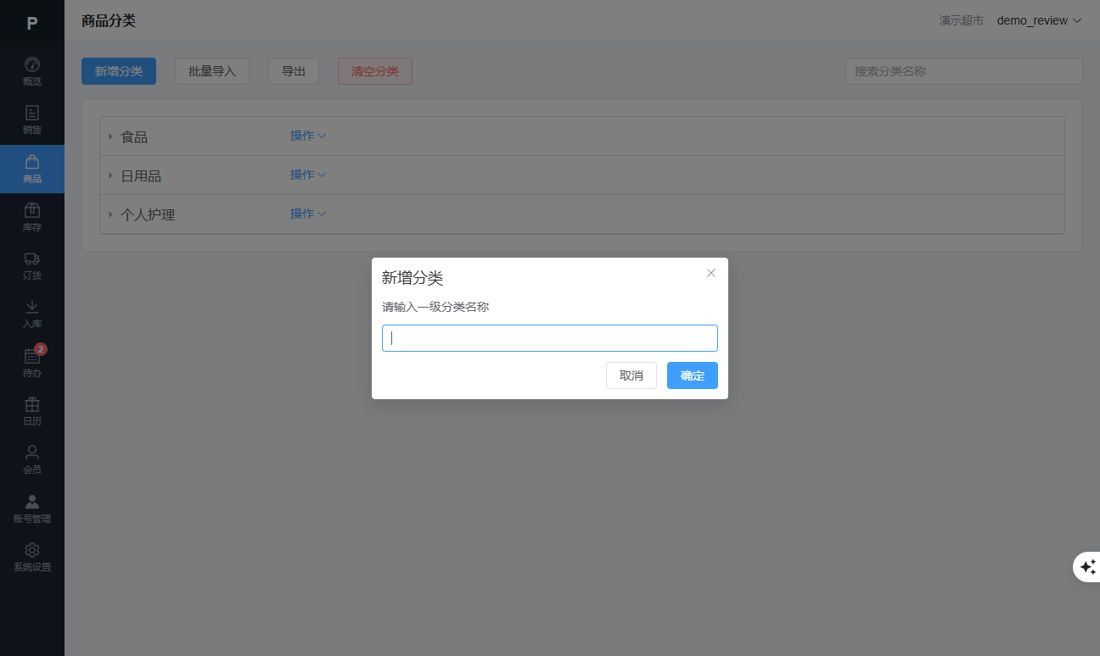Focus the 搜索分类名称 search box
This screenshot has height=656, width=1100.
pos(963,71)
